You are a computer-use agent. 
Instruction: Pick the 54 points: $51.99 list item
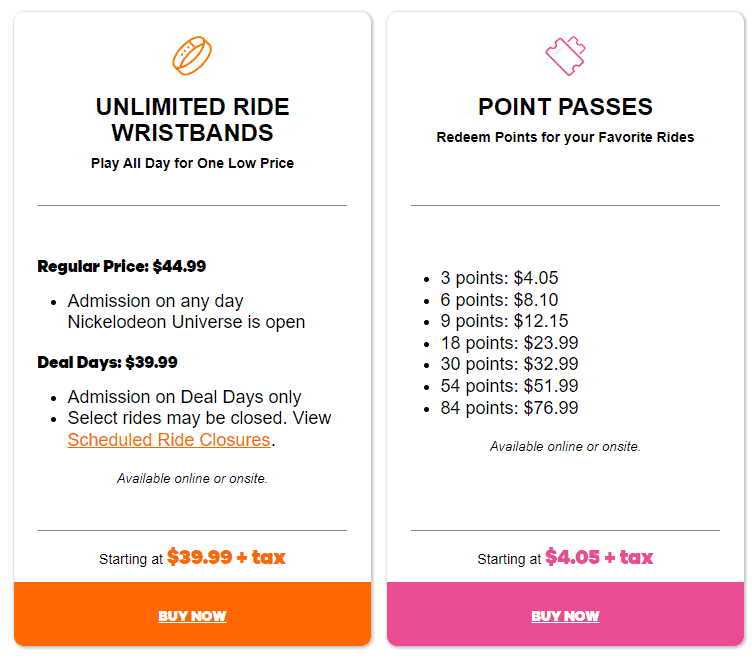(x=509, y=386)
